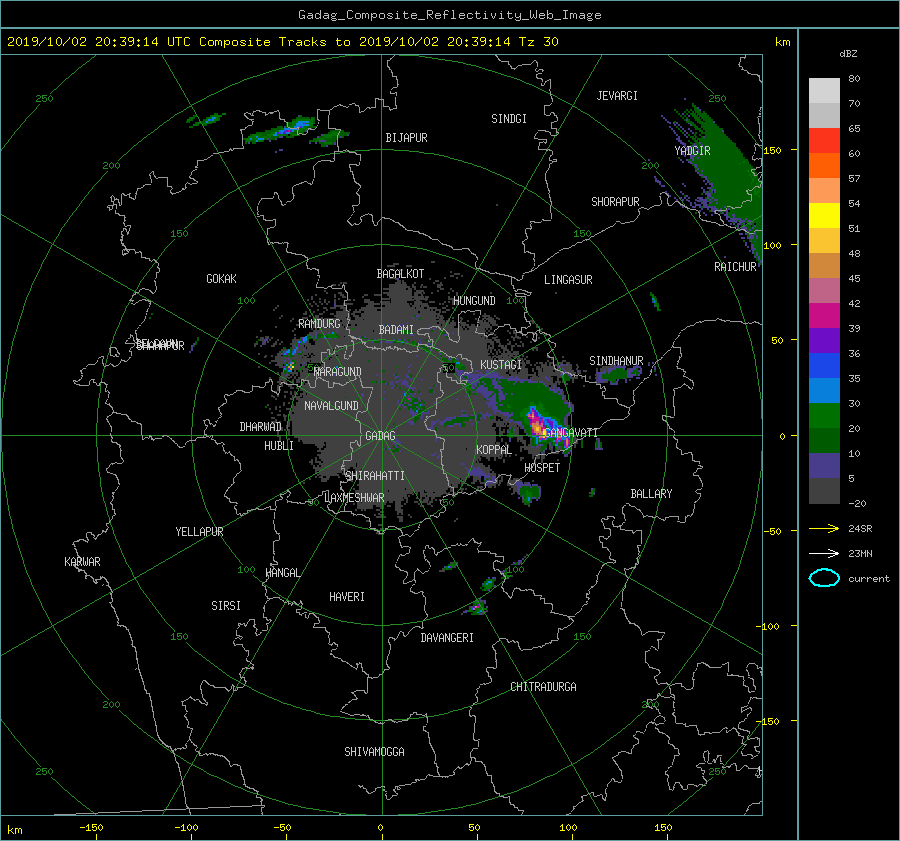Click the '57' value on the dBZ scale
The image size is (900, 841).
pos(854,179)
